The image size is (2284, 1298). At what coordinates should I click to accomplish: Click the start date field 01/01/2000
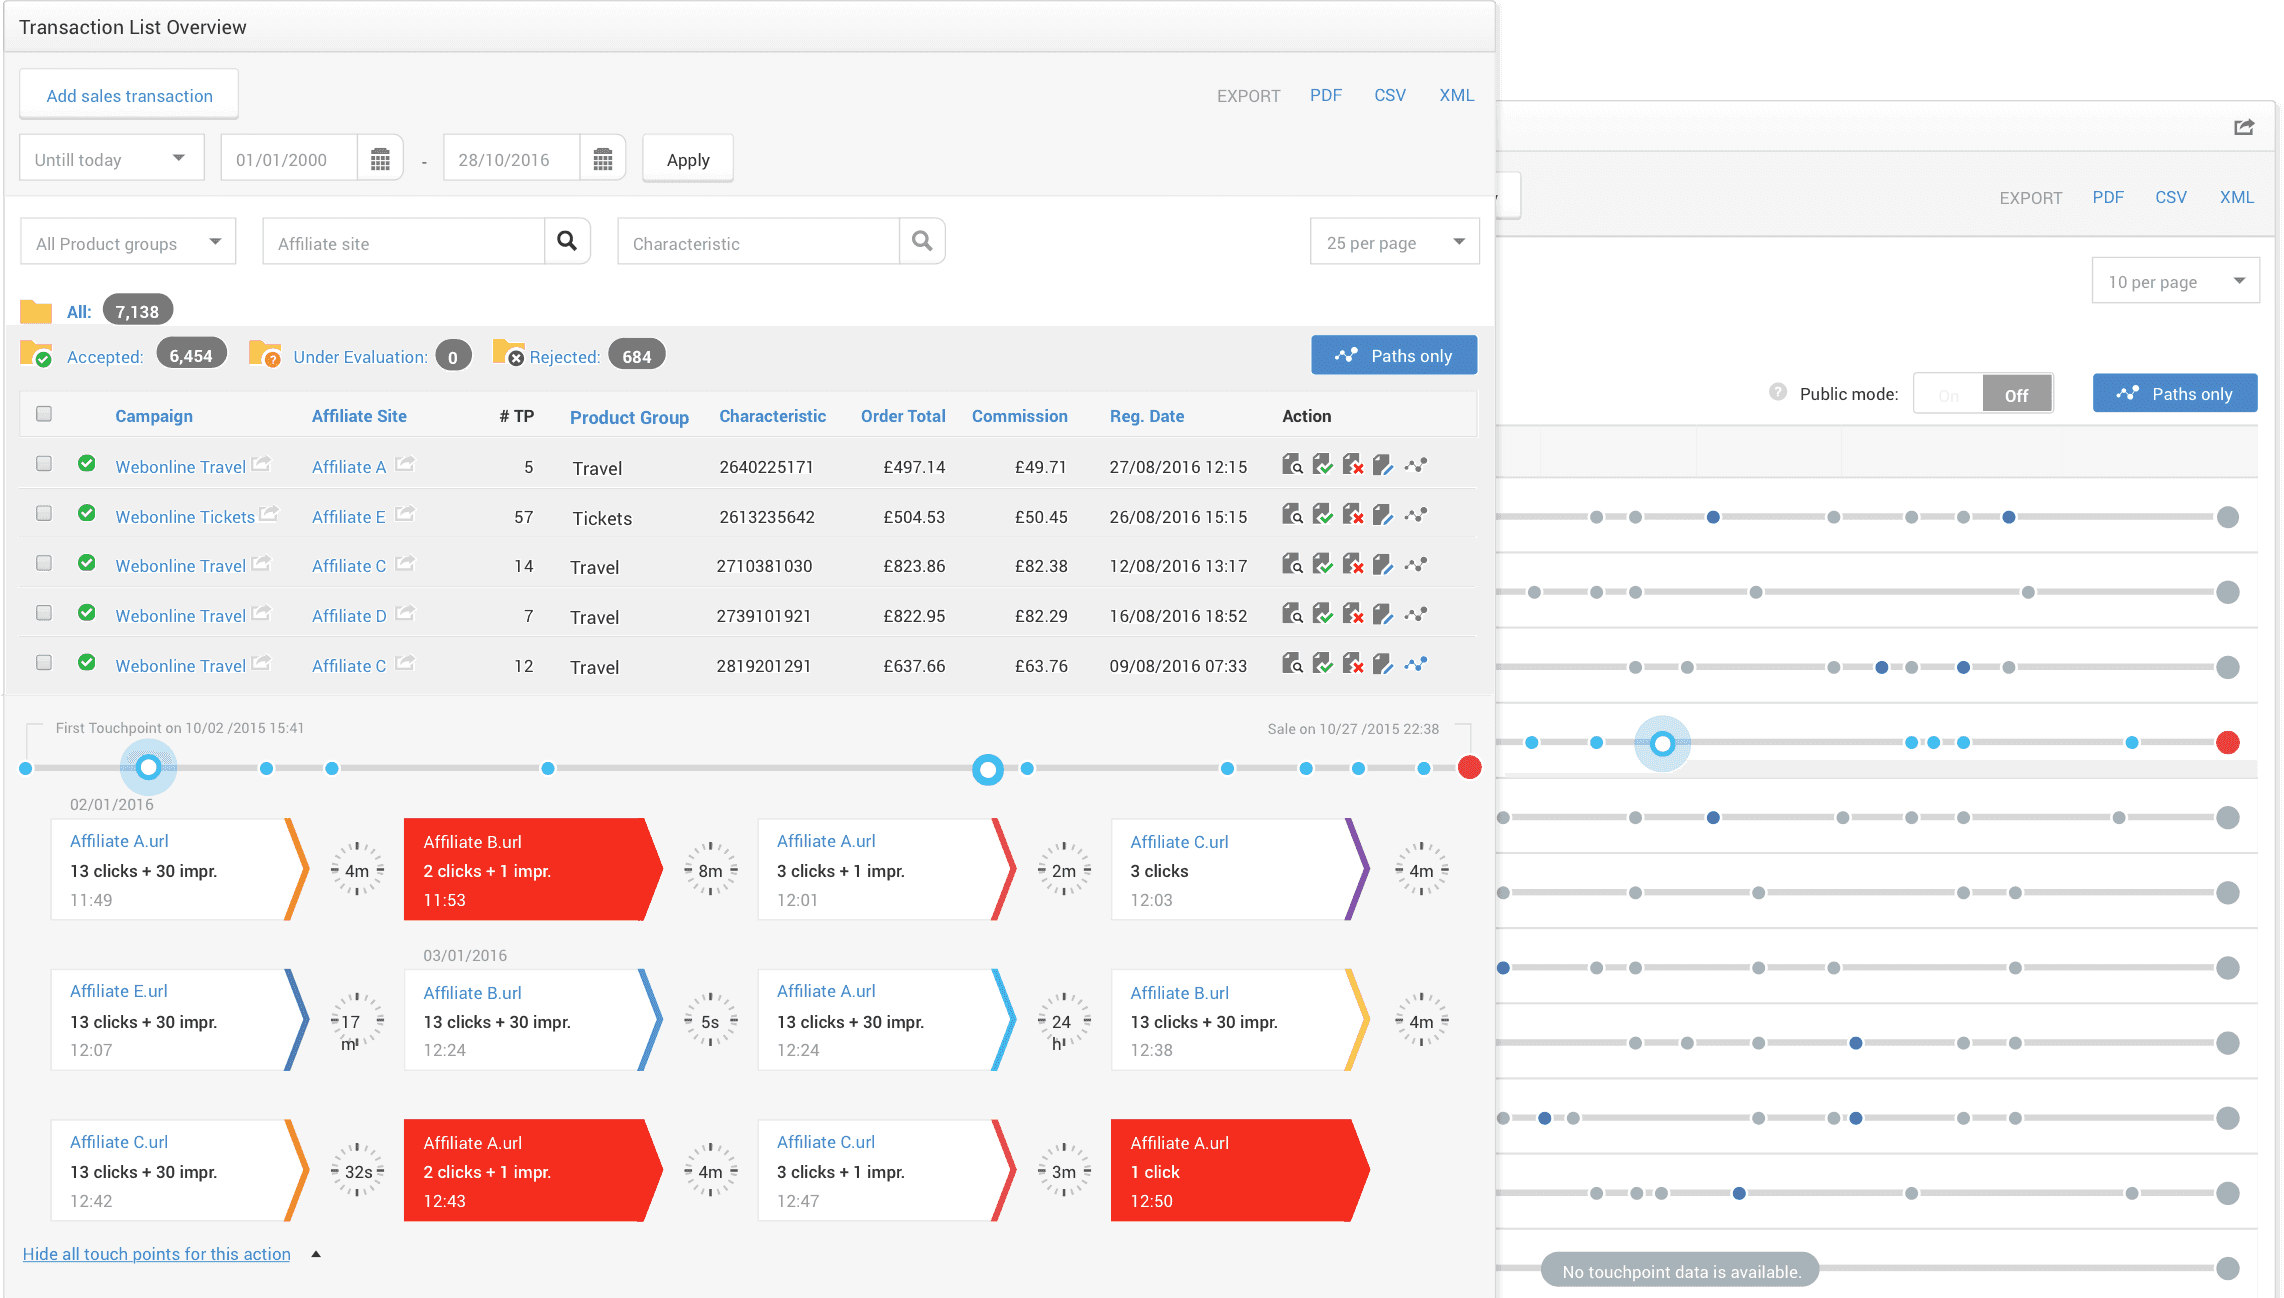pos(289,159)
